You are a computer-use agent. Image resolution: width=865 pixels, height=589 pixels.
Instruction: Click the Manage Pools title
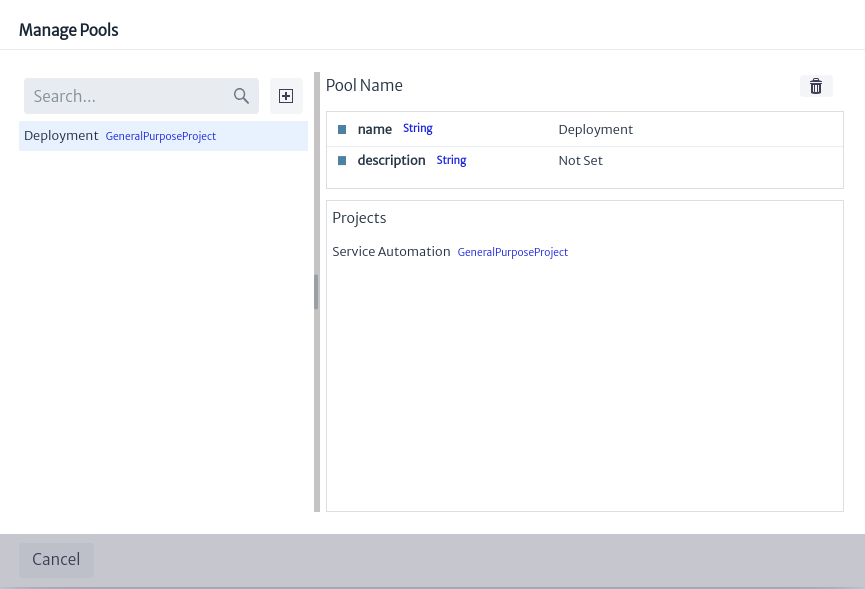click(x=68, y=30)
